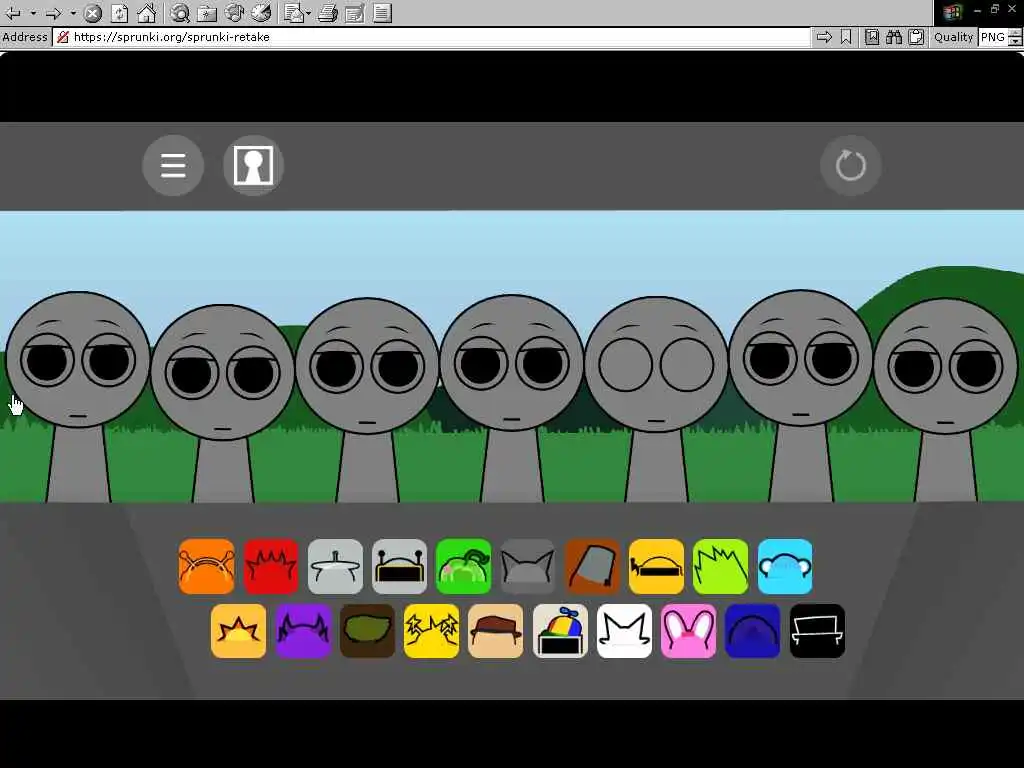Image resolution: width=1024 pixels, height=768 pixels.
Task: Open the hamburger menu button
Action: point(173,165)
